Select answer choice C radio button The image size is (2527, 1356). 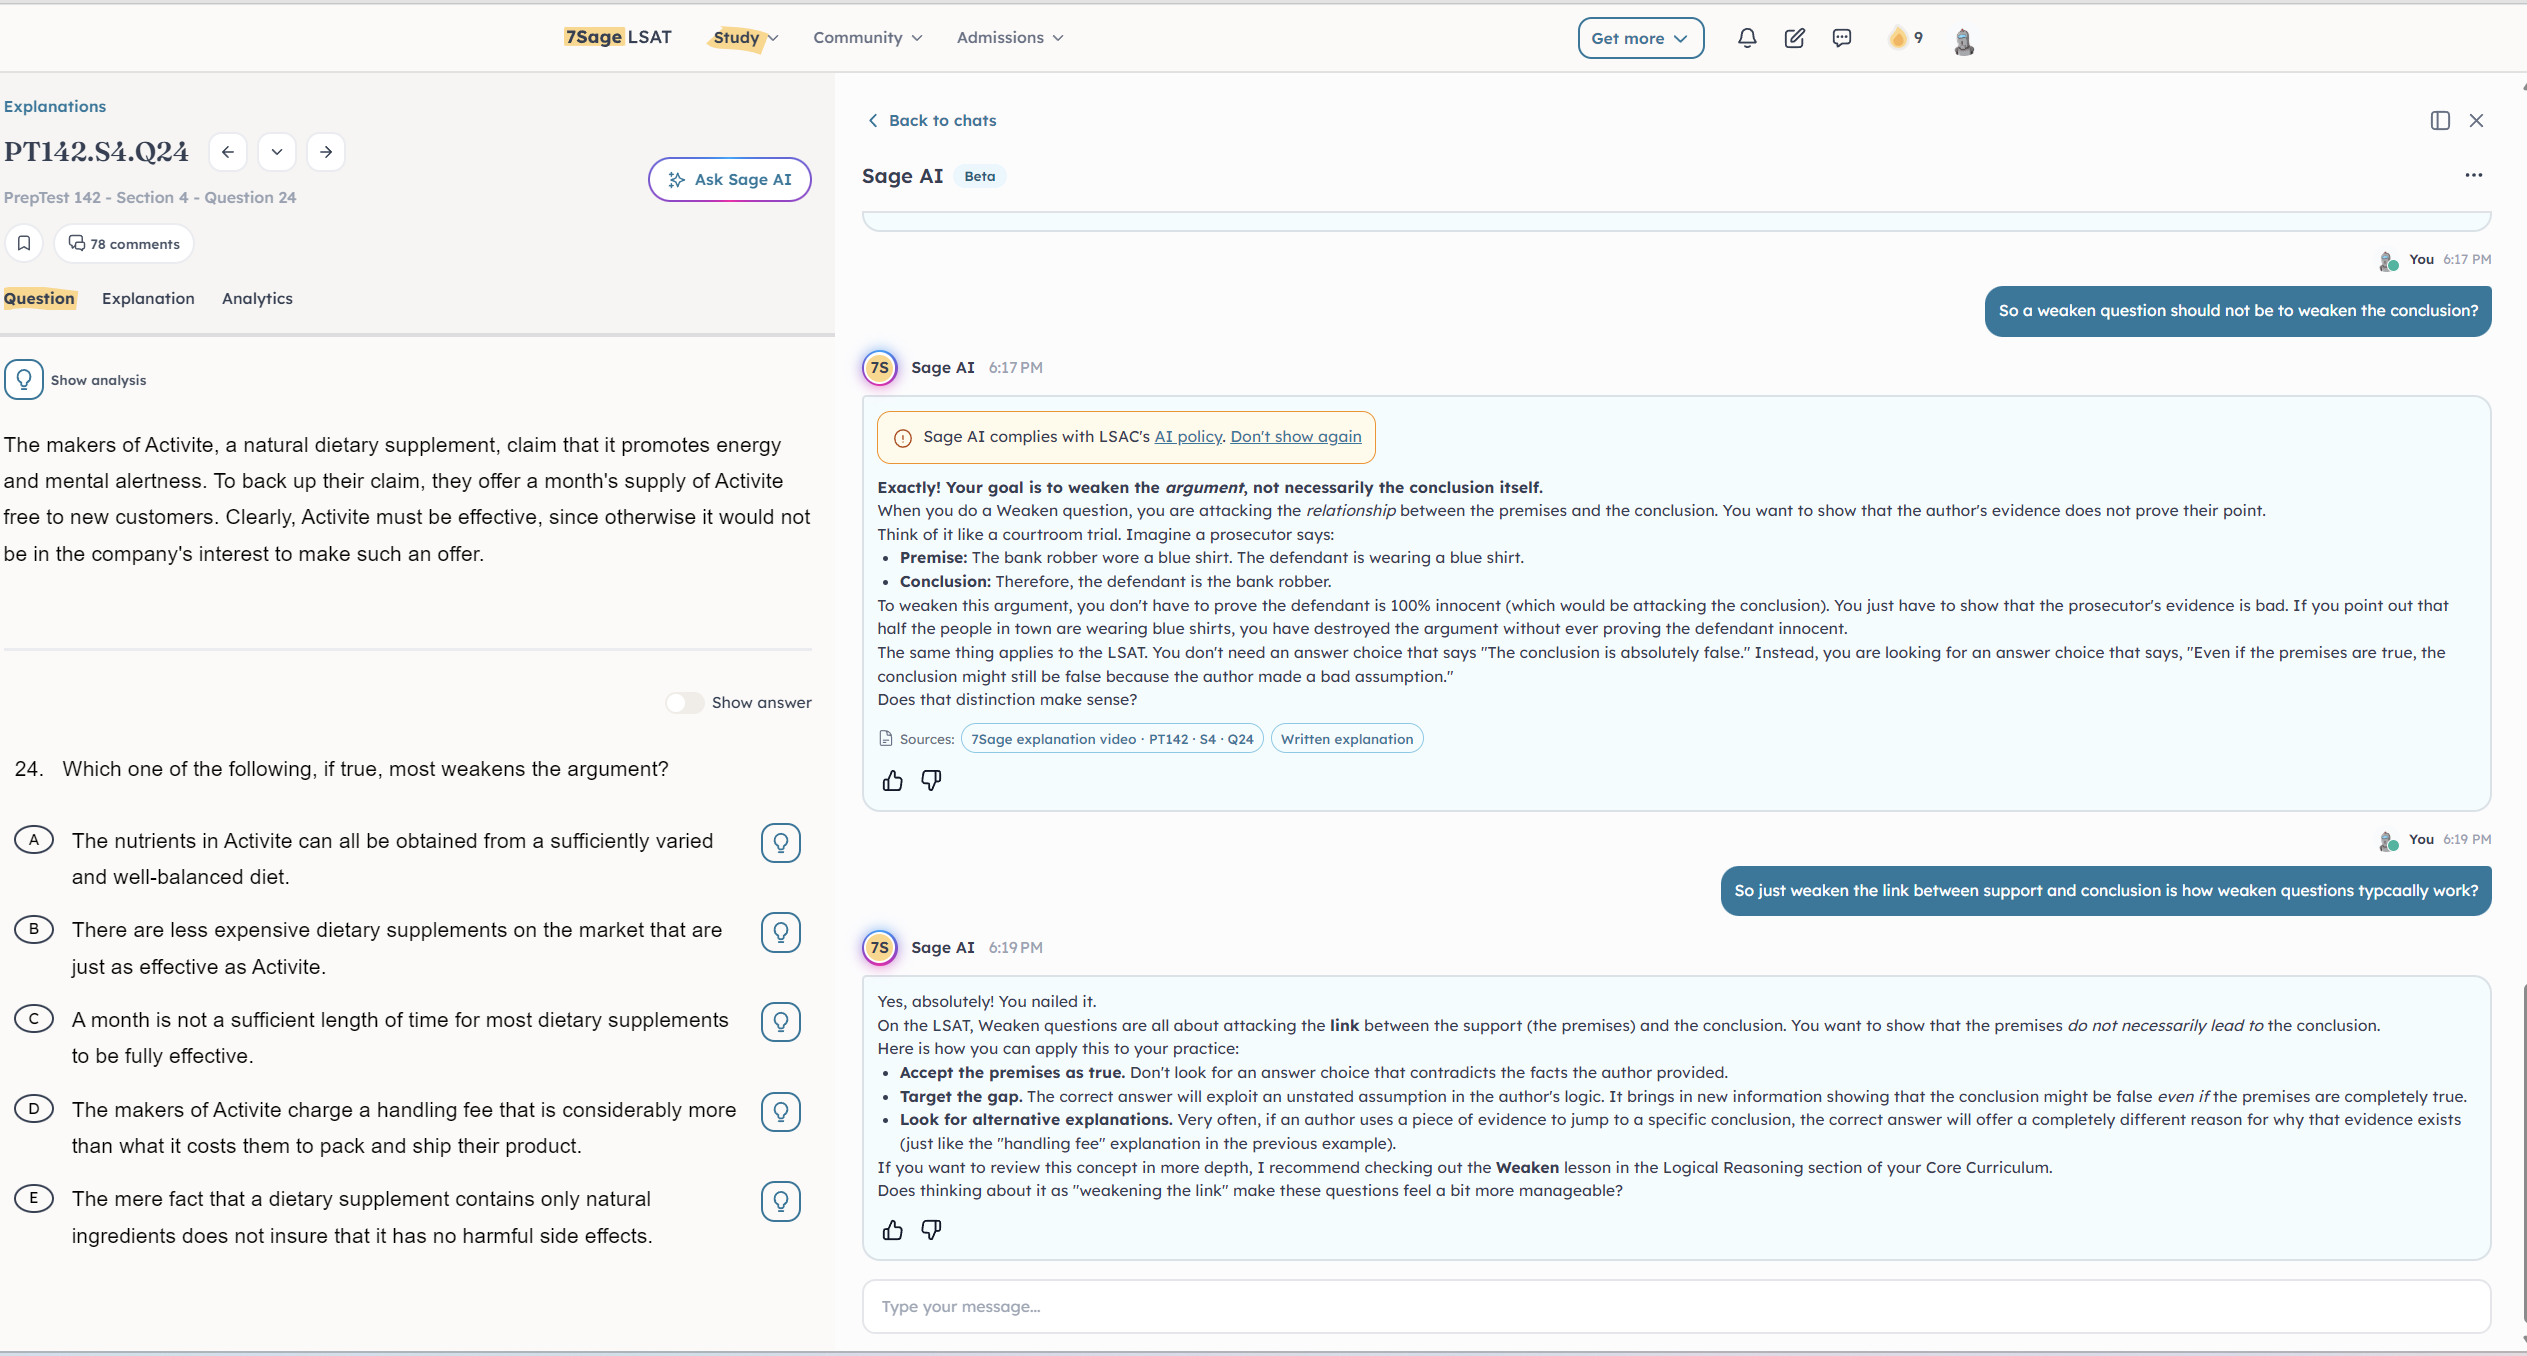(34, 1019)
